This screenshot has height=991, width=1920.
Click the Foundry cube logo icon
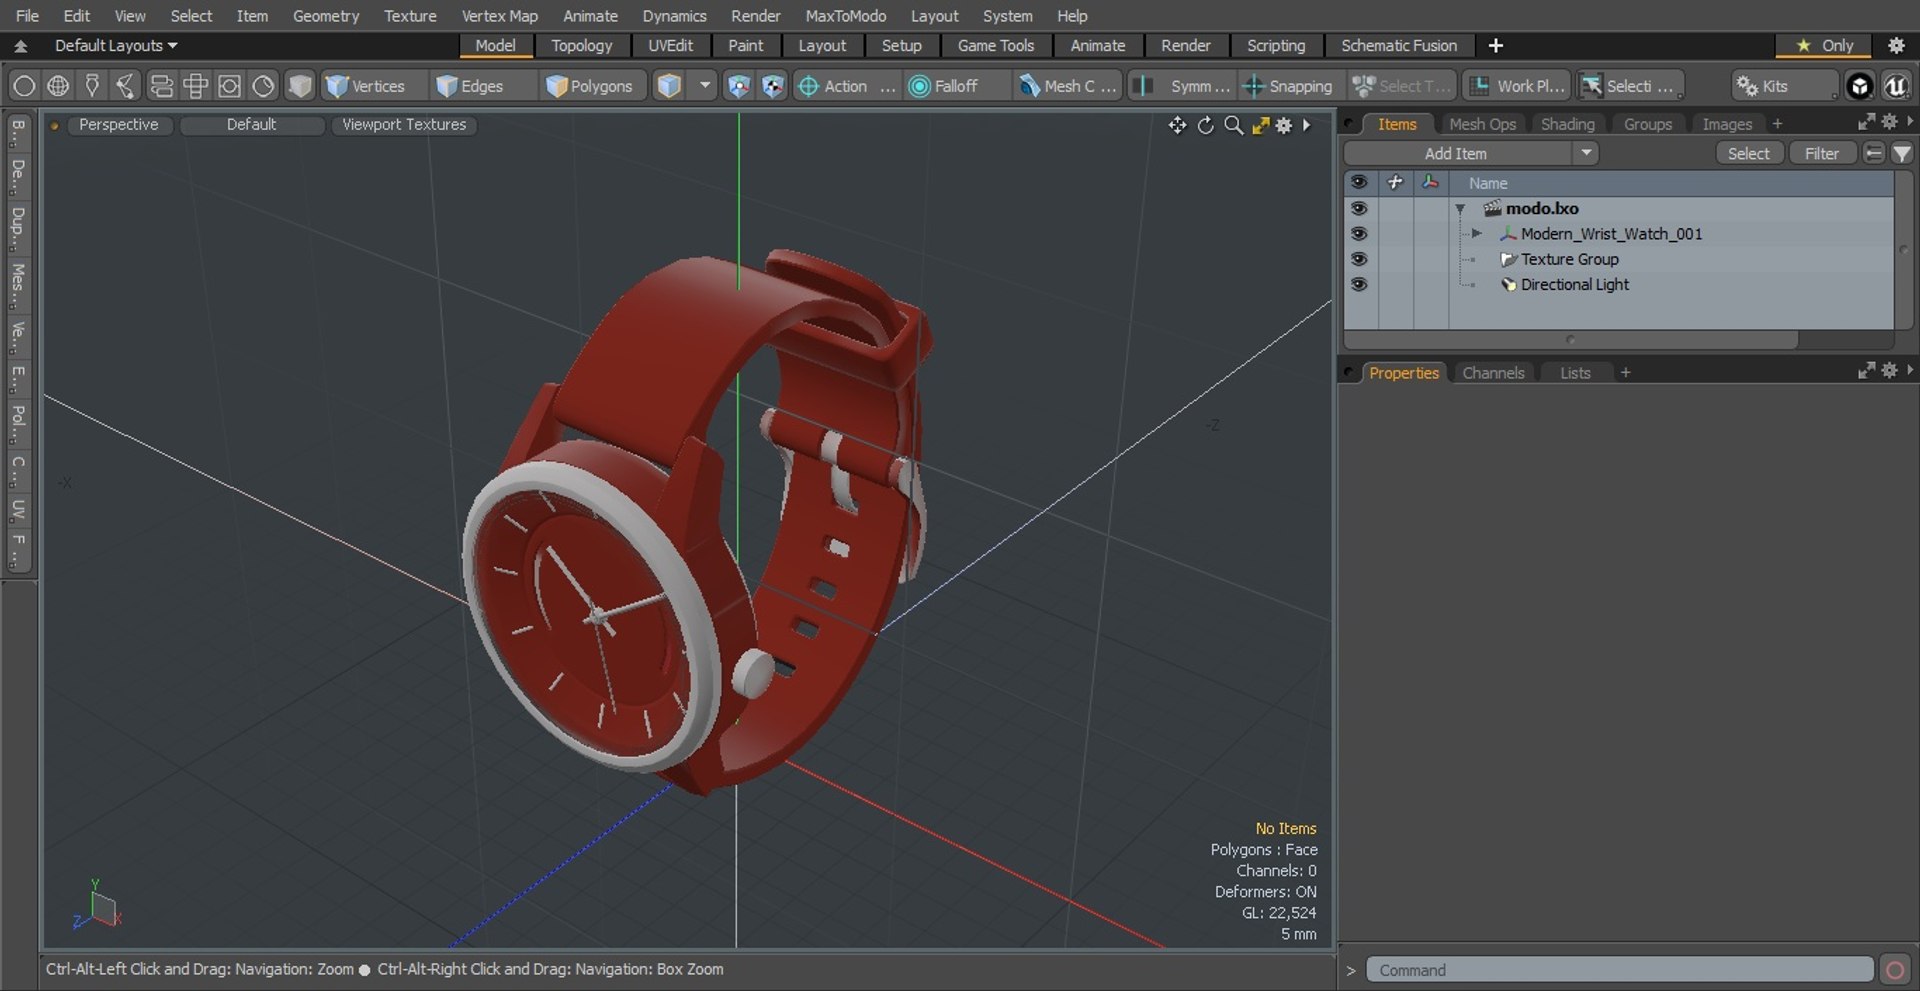point(1859,86)
